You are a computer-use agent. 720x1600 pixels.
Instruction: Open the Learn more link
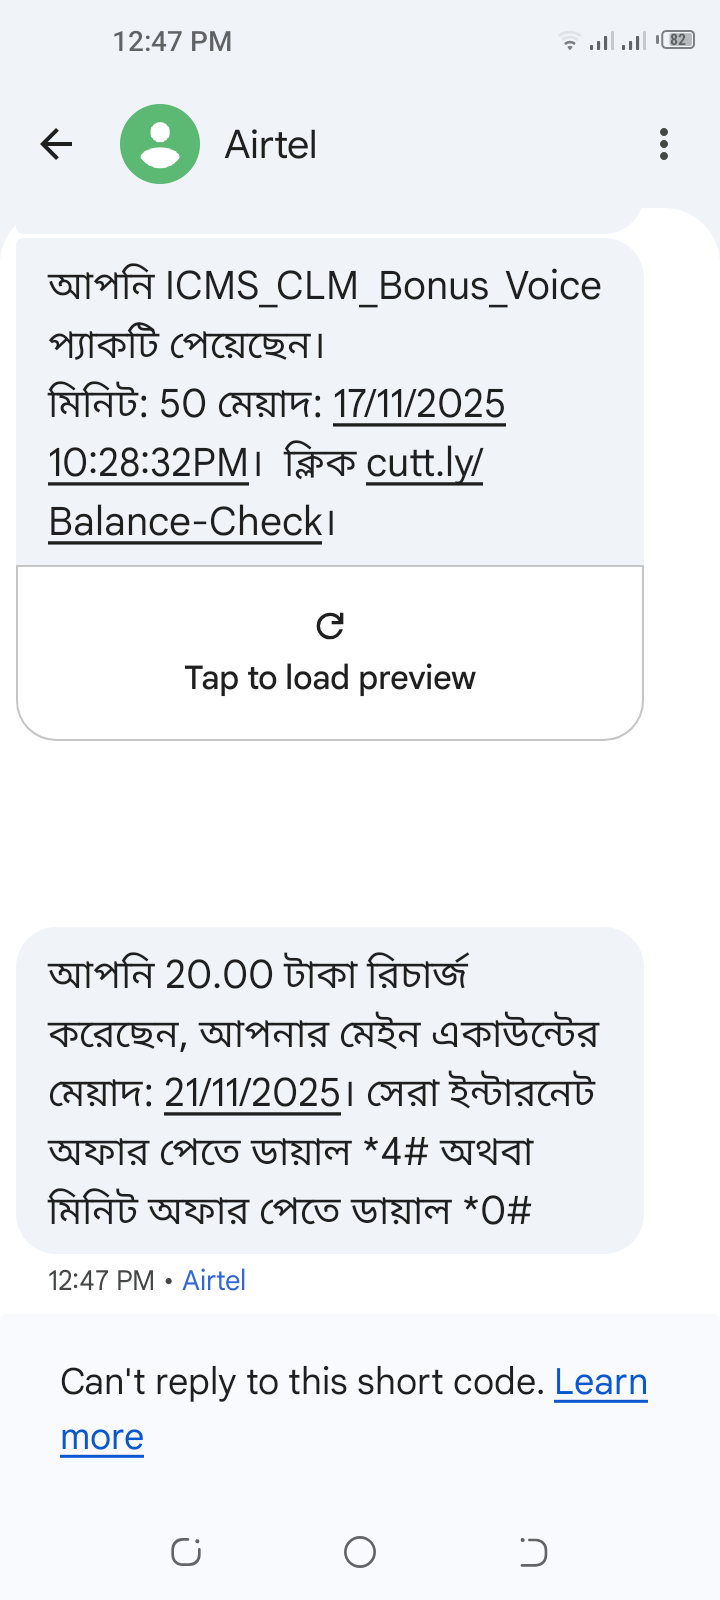pyautogui.click(x=600, y=1382)
